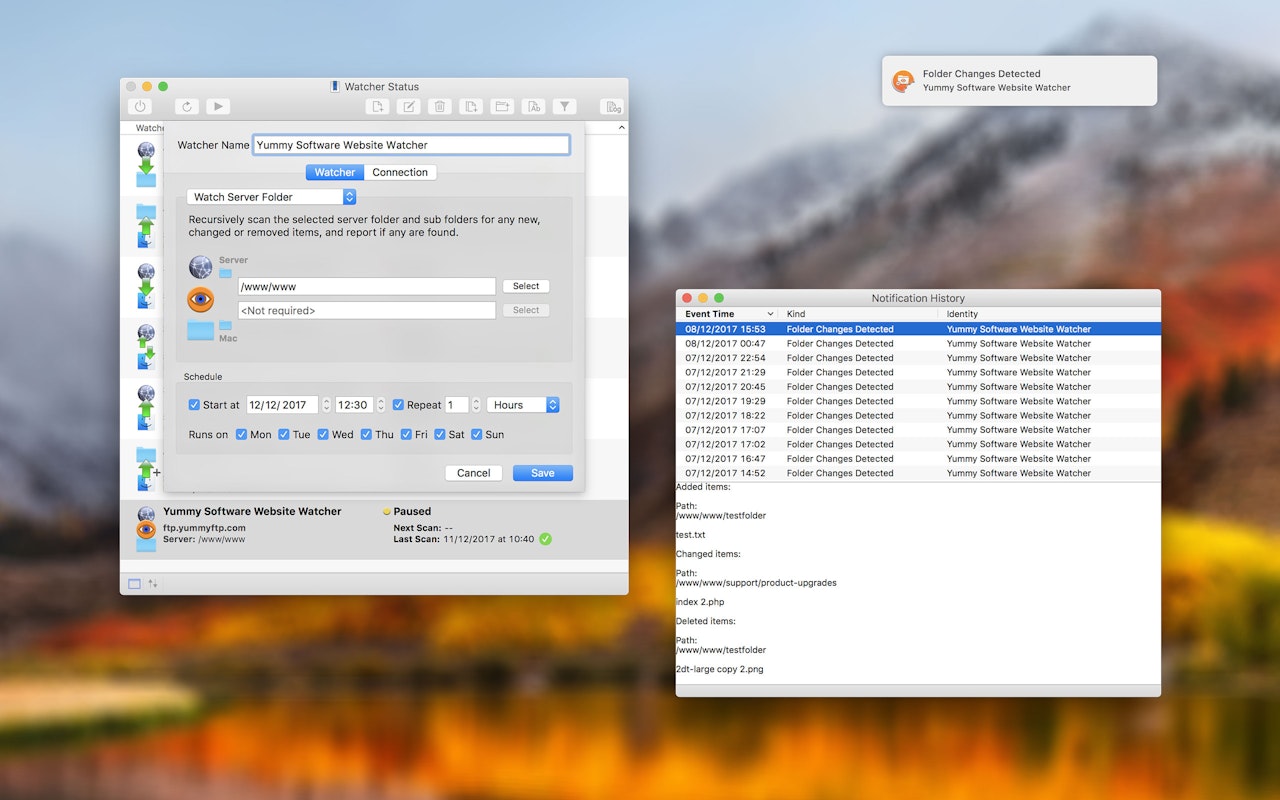Click the Mac folder icon in the sheet
Viewport: 1280px width, 800px height.
coord(201,330)
